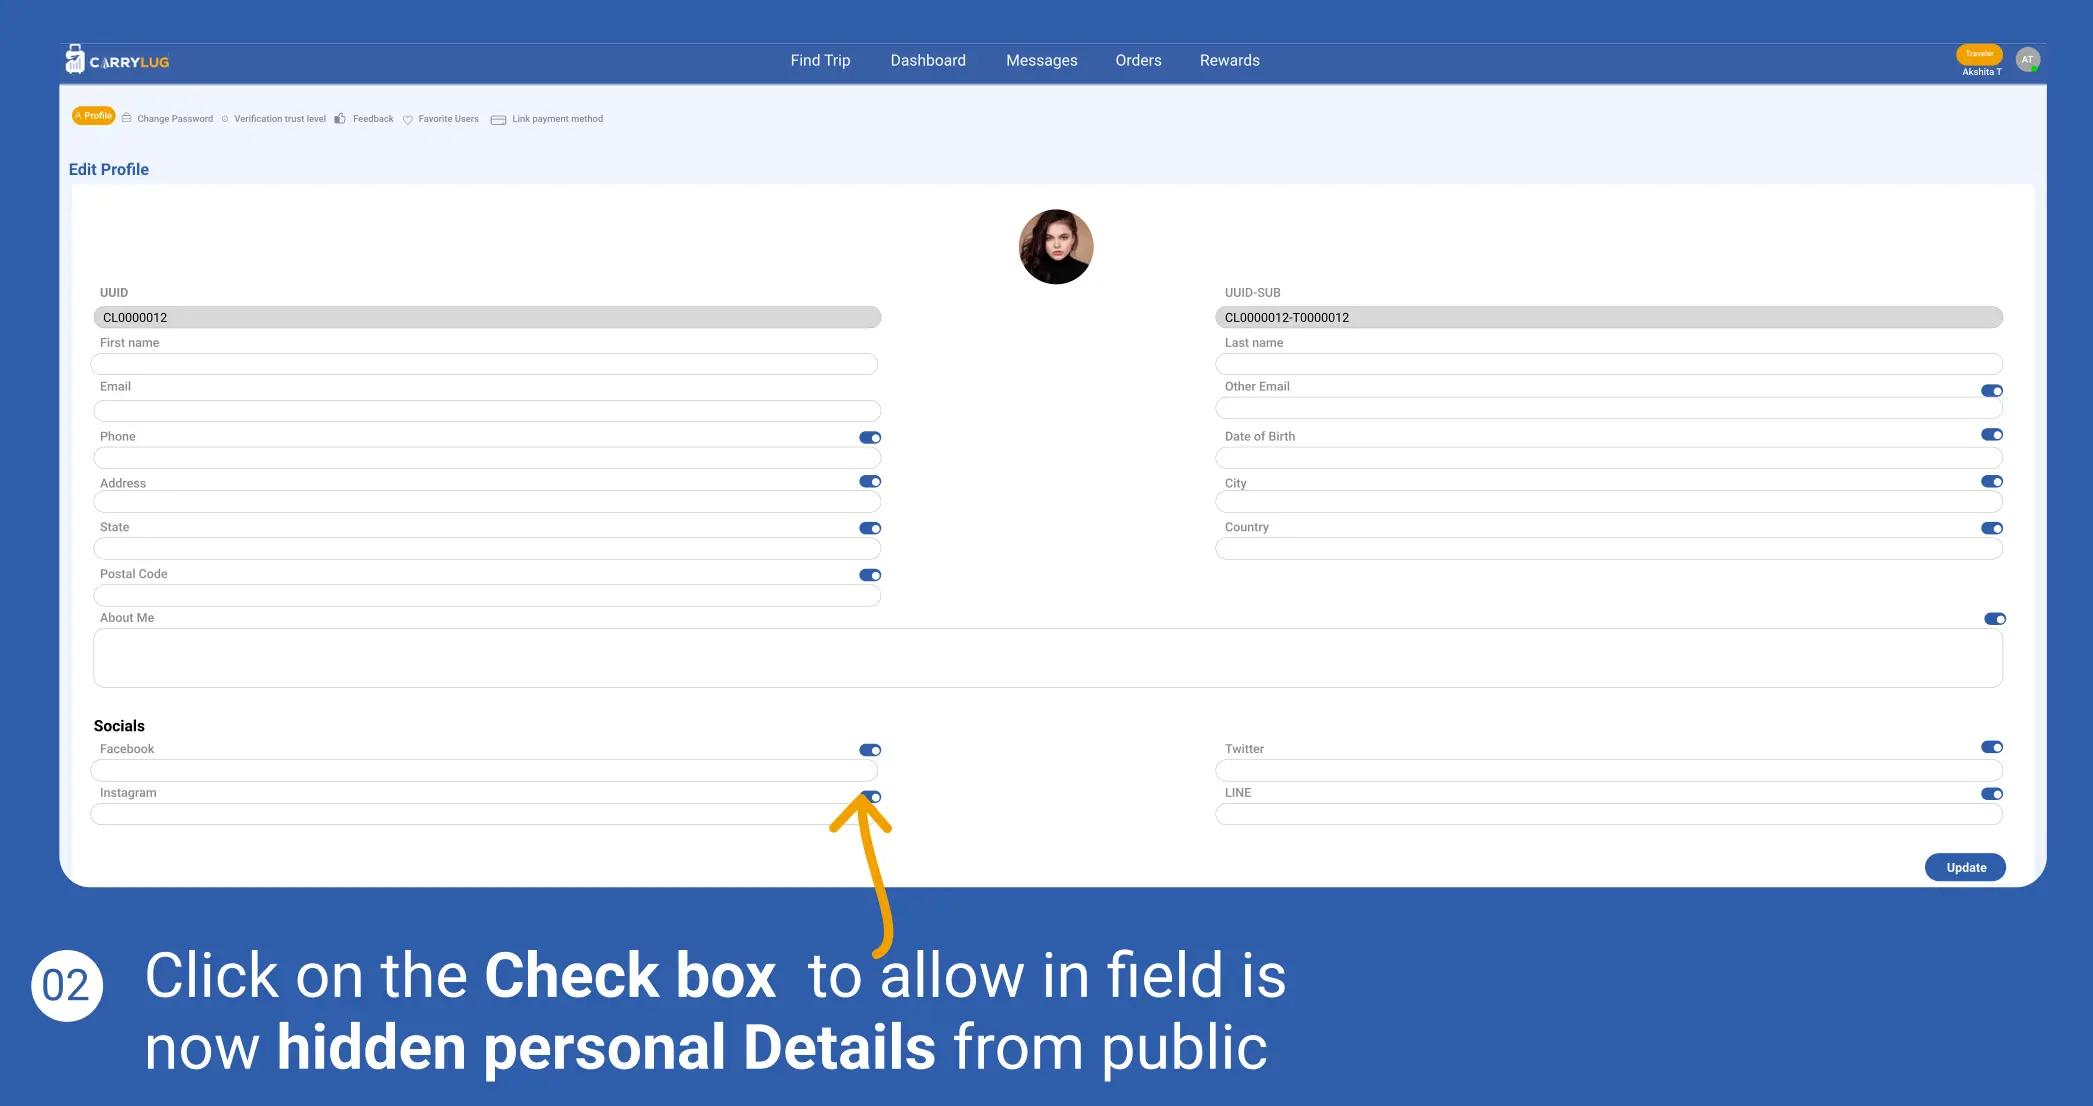Click the Verification trust level icon
2093x1106 pixels.
225,119
